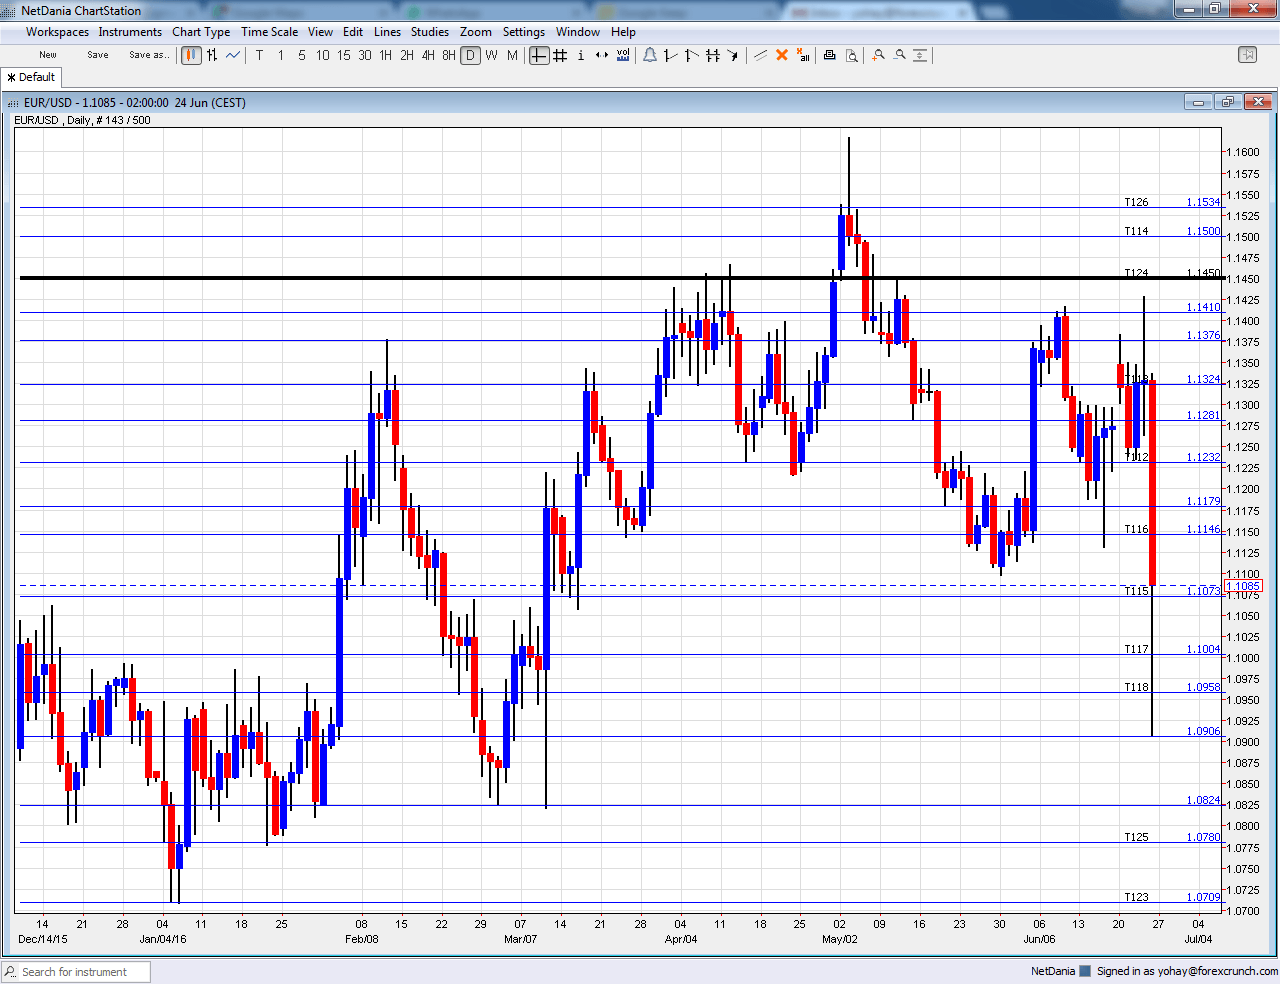Activate the zoom in magnifier tool
The image size is (1280, 984).
[x=879, y=55]
